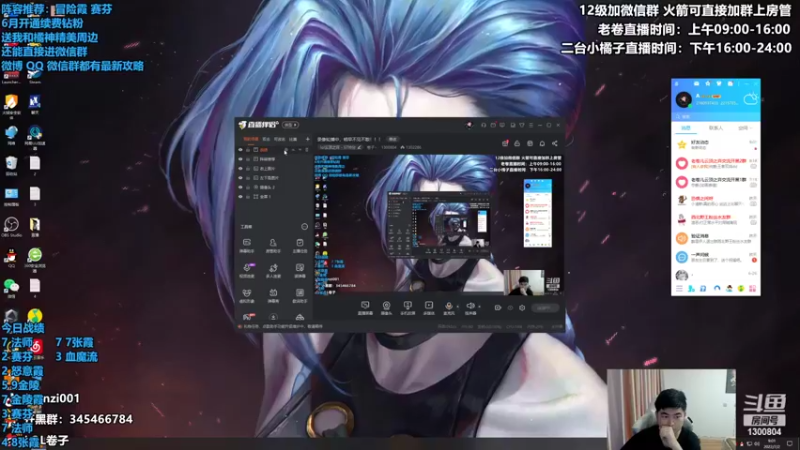Screen dimensions: 800x450
Task: Delete the selected source via trash icon
Action: pos(307,149)
